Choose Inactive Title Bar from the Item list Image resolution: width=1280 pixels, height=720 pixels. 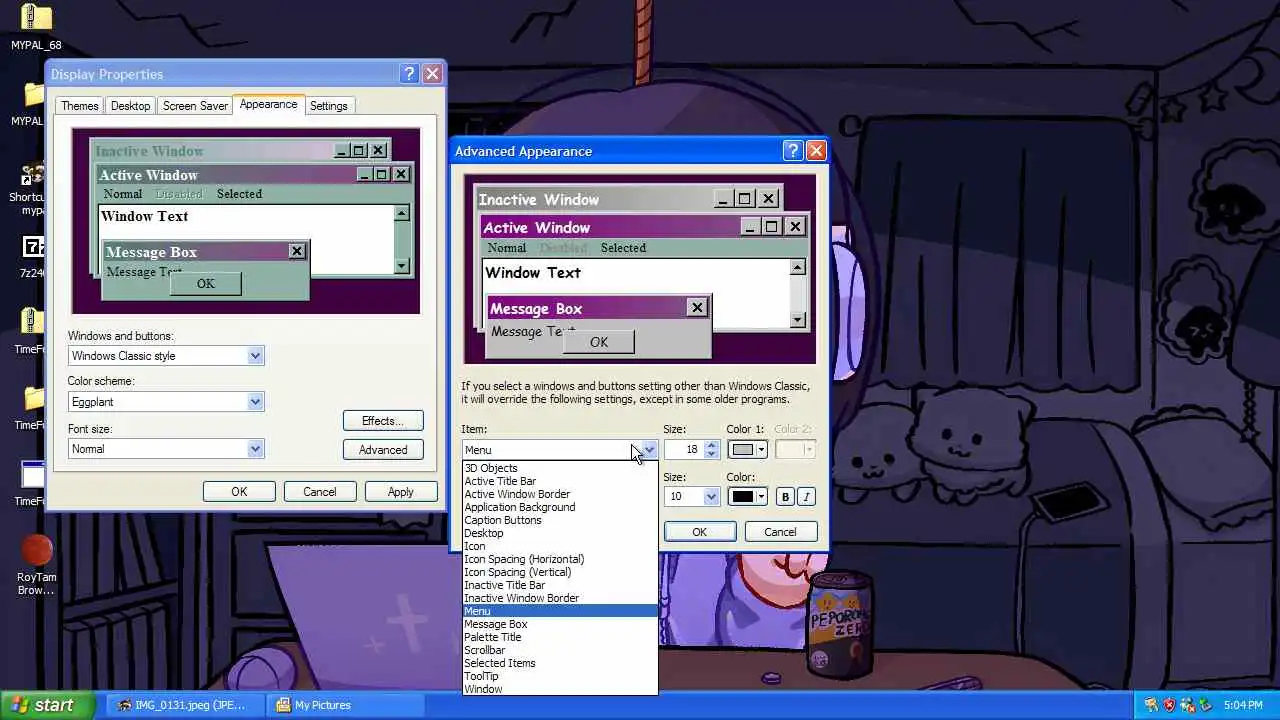pyautogui.click(x=560, y=585)
